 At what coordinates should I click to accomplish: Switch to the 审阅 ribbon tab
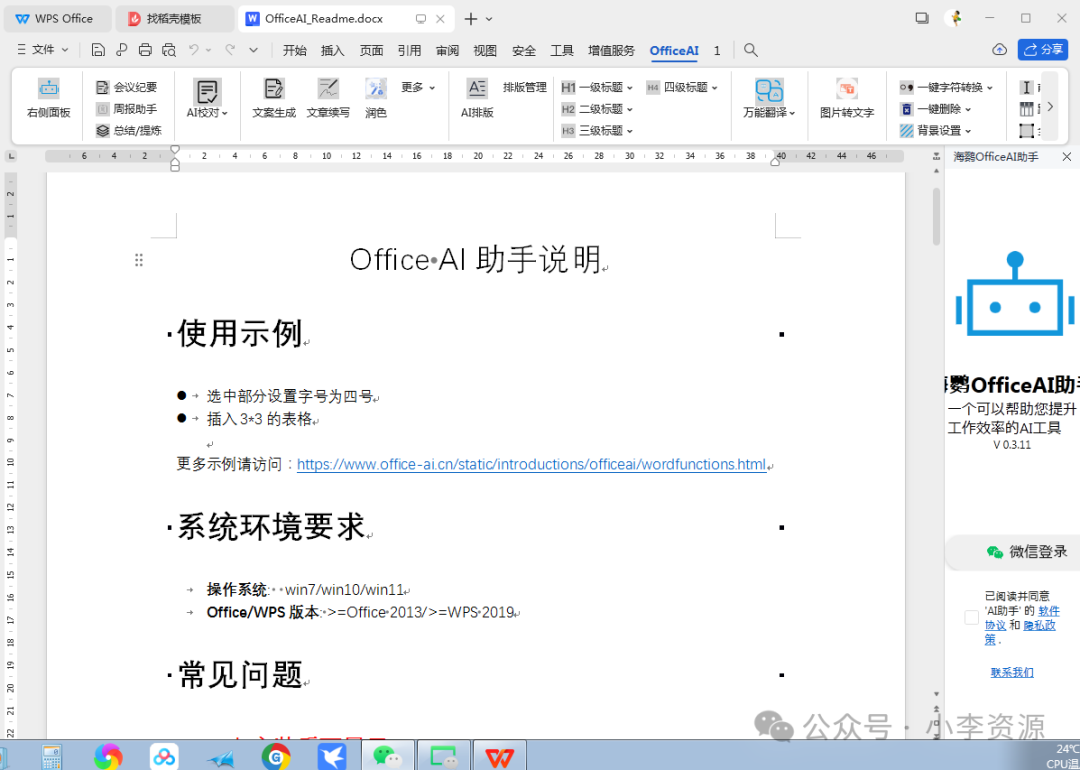(x=448, y=50)
